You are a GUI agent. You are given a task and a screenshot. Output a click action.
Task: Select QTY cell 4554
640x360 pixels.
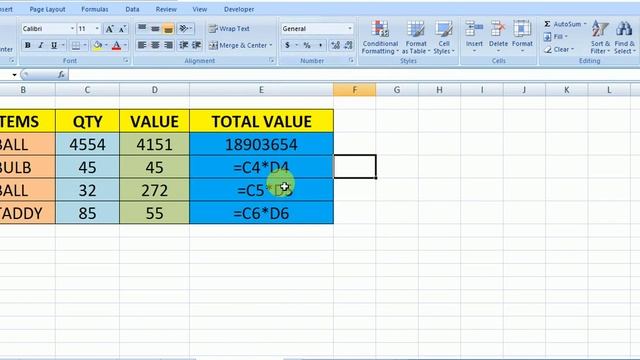87,144
